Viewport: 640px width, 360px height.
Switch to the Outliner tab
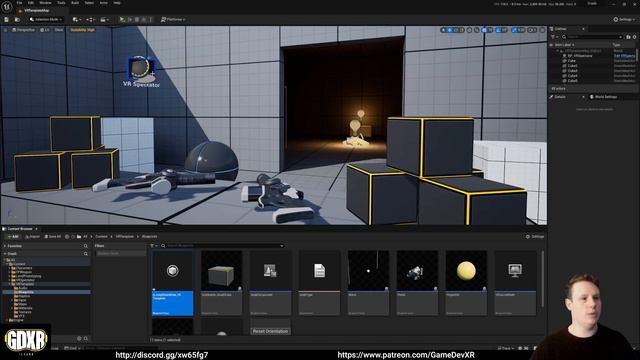tap(560, 29)
